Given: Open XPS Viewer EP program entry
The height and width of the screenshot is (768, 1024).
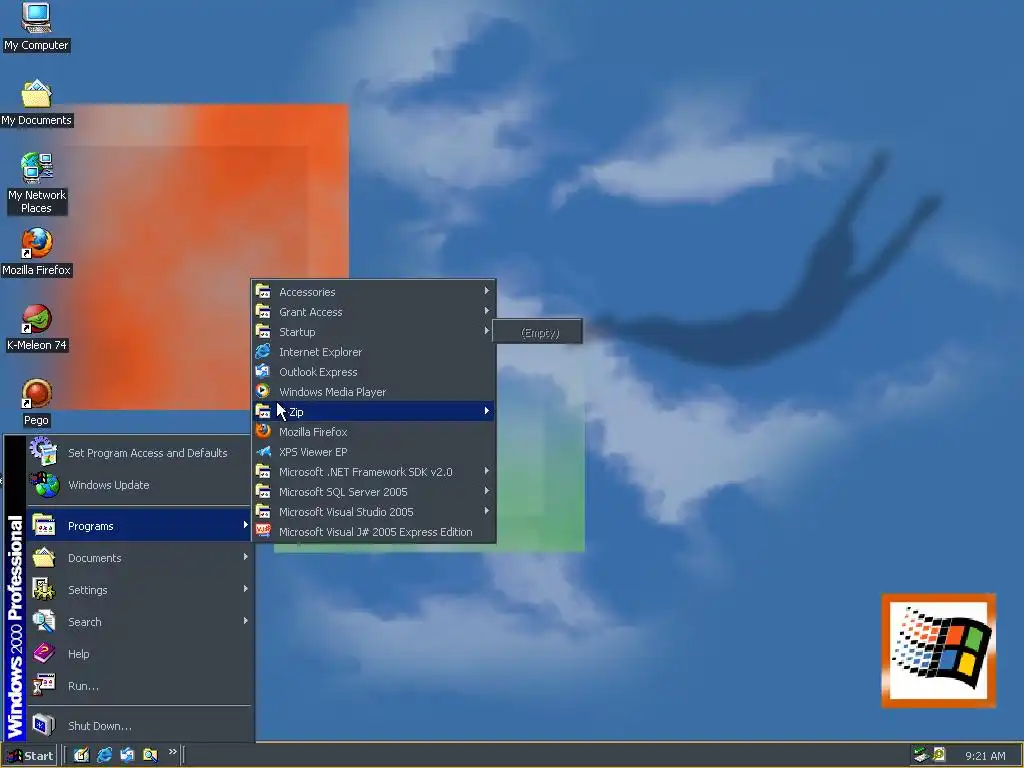Looking at the screenshot, I should [x=374, y=452].
